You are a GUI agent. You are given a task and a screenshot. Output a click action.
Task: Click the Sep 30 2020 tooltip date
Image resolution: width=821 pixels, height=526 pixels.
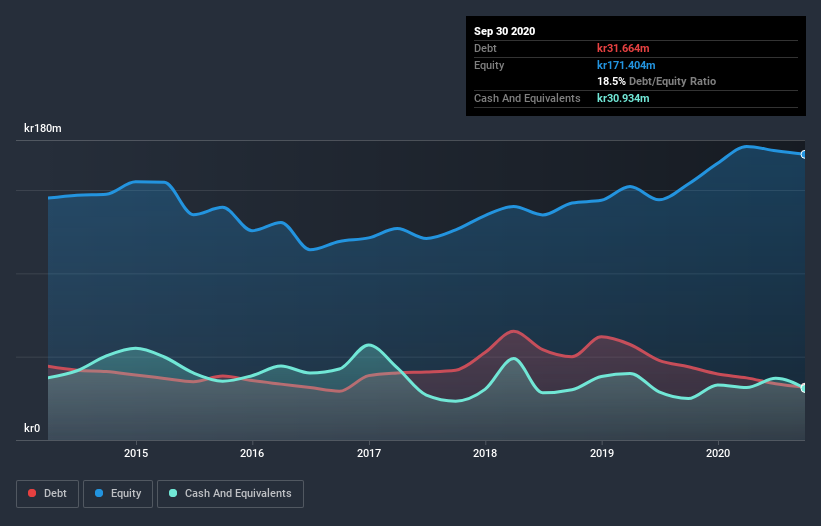pyautogui.click(x=505, y=31)
